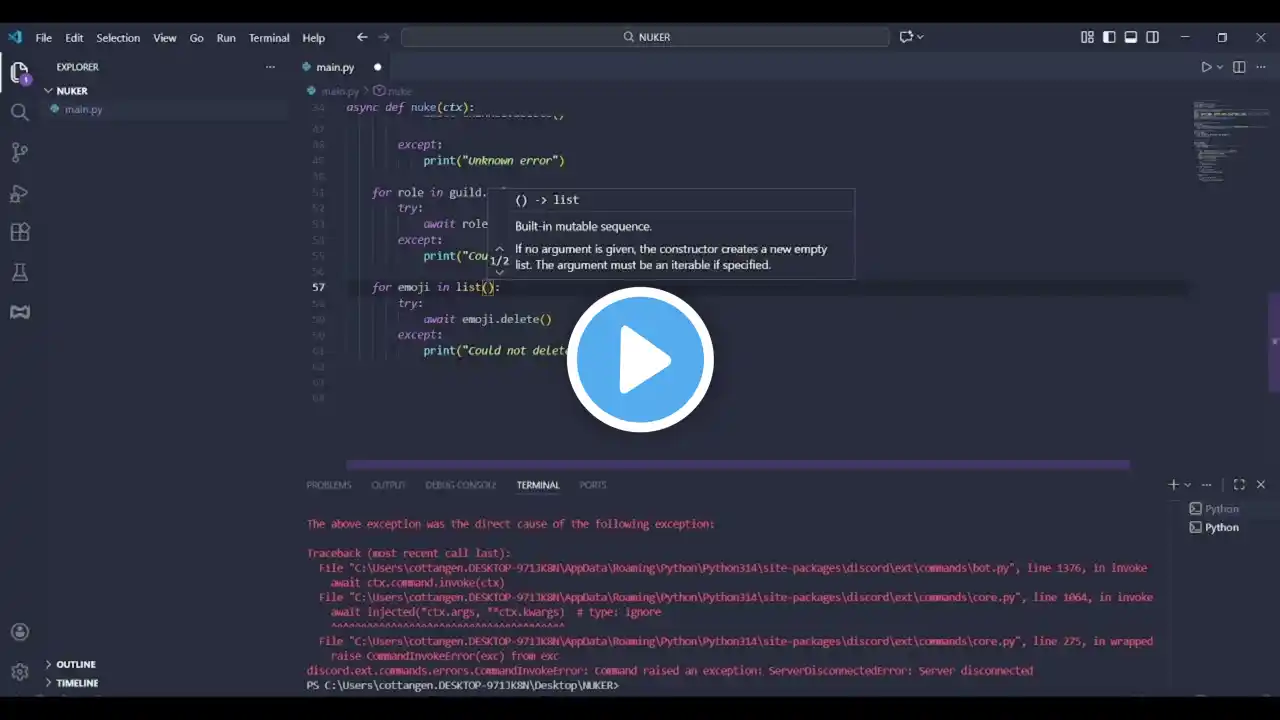Select main.py file in Explorer tree
This screenshot has width=1280, height=720.
click(83, 110)
